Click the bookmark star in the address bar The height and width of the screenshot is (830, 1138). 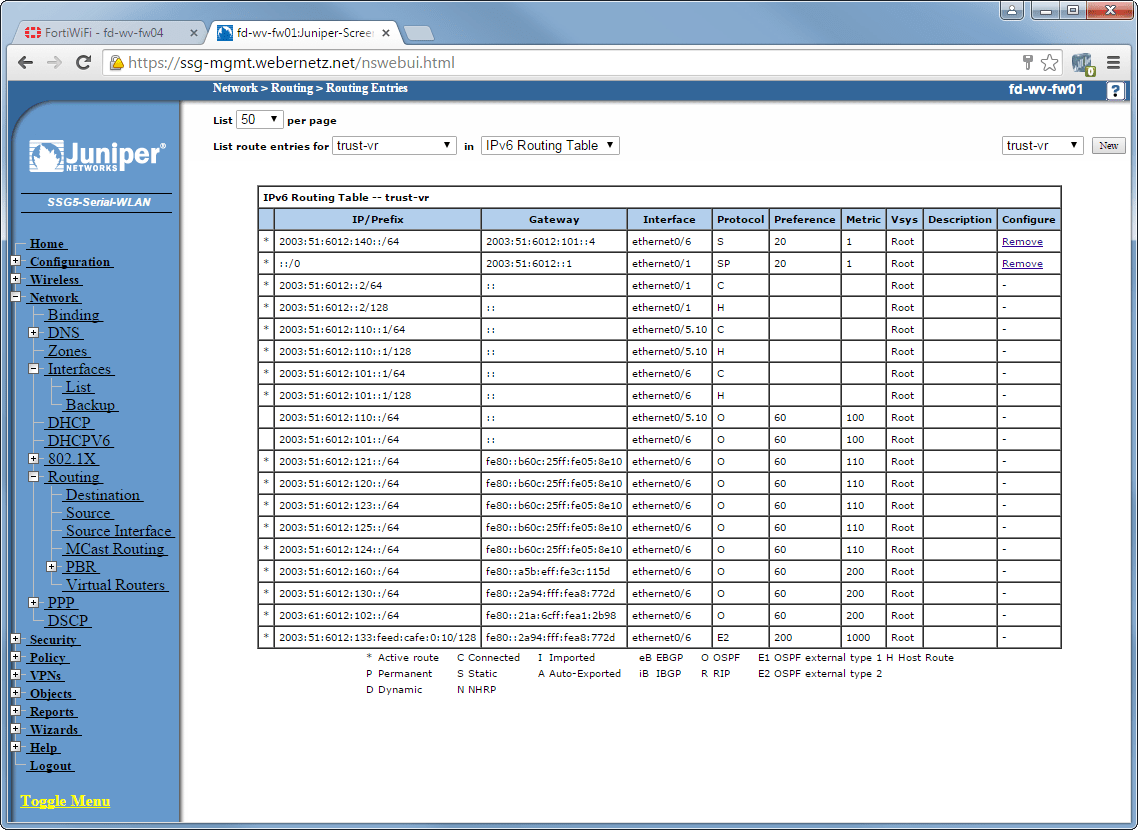(x=1050, y=62)
